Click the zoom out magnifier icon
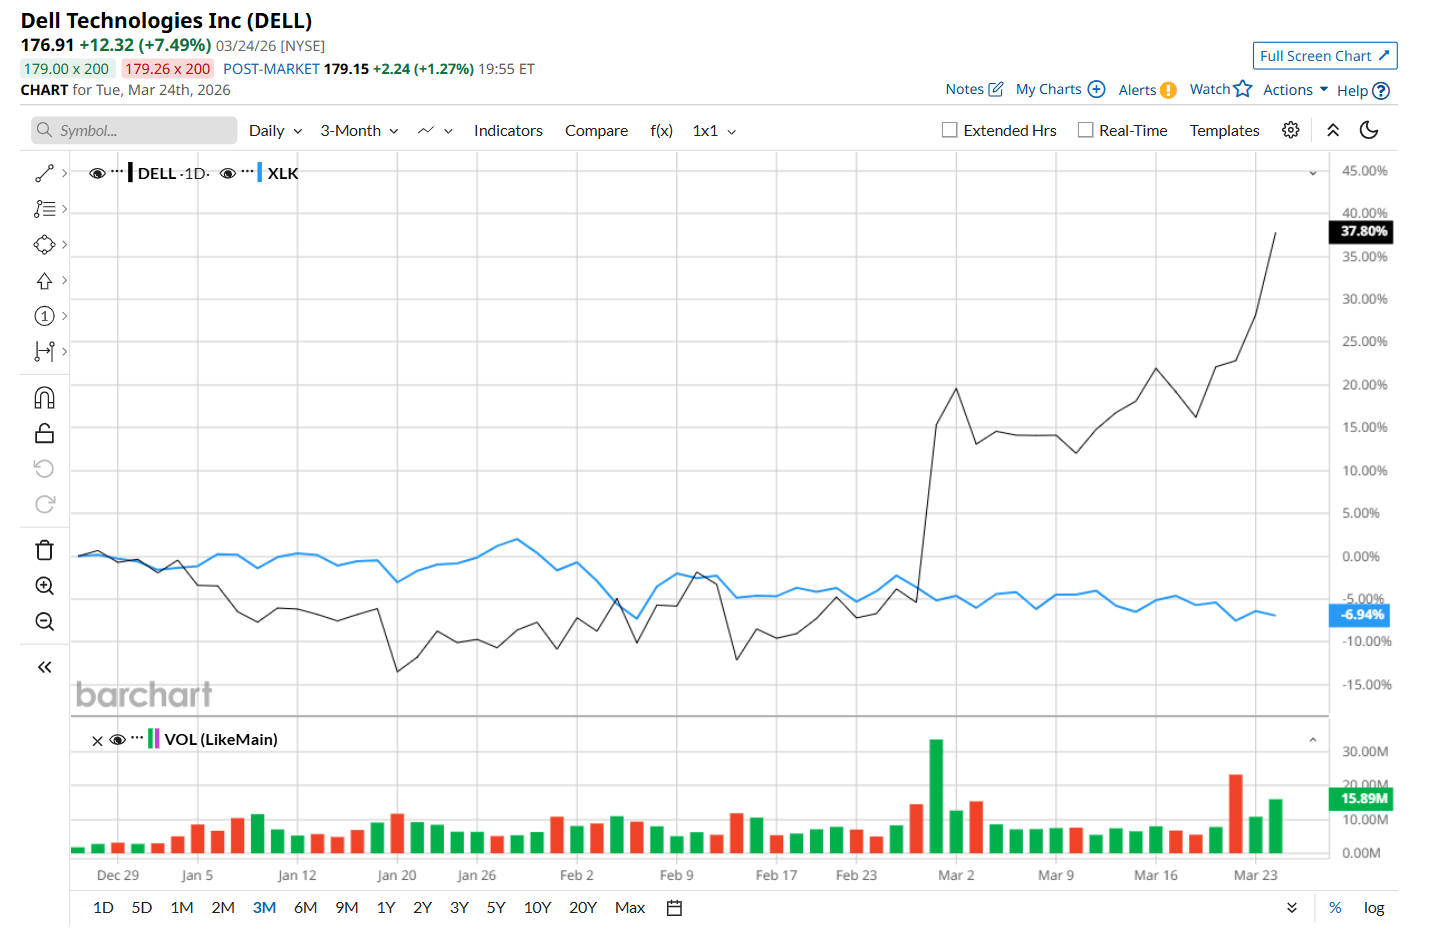 point(44,622)
